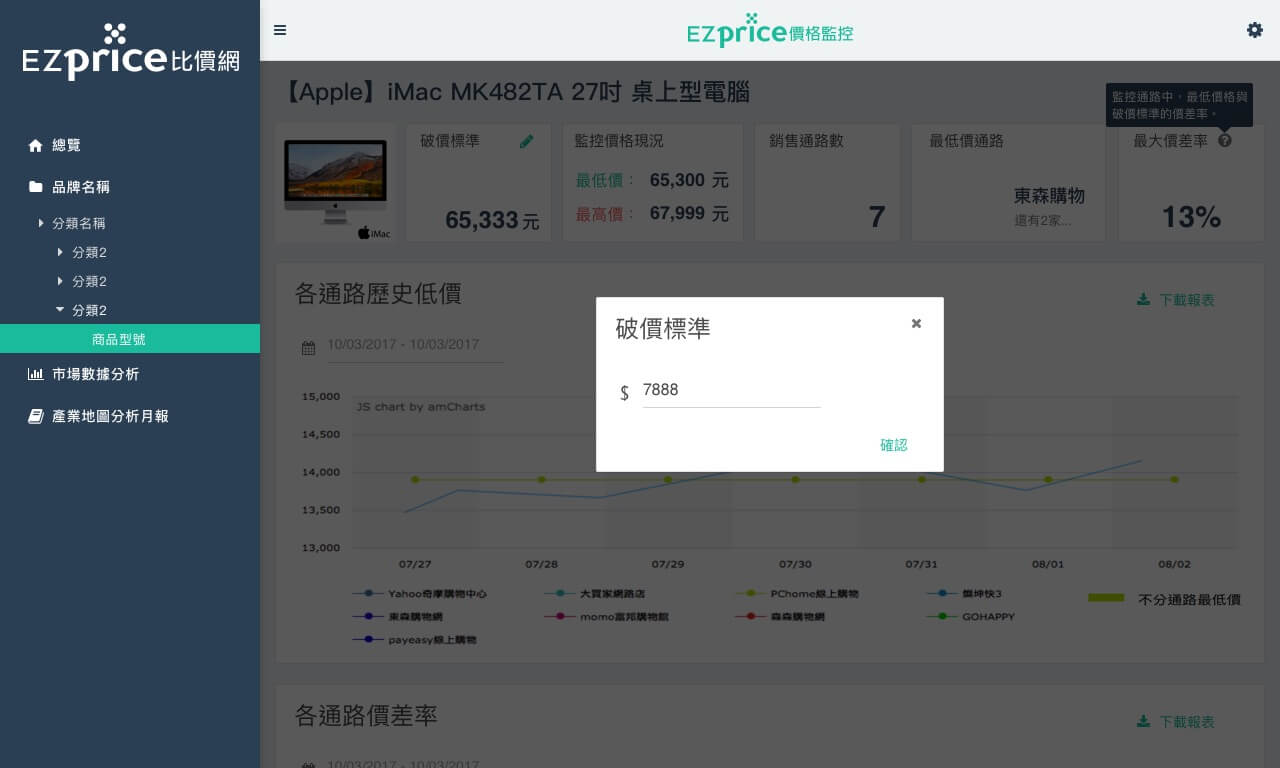The width and height of the screenshot is (1280, 768).
Task: Toggle the momo富邦購物館 legend series
Action: tap(607, 617)
